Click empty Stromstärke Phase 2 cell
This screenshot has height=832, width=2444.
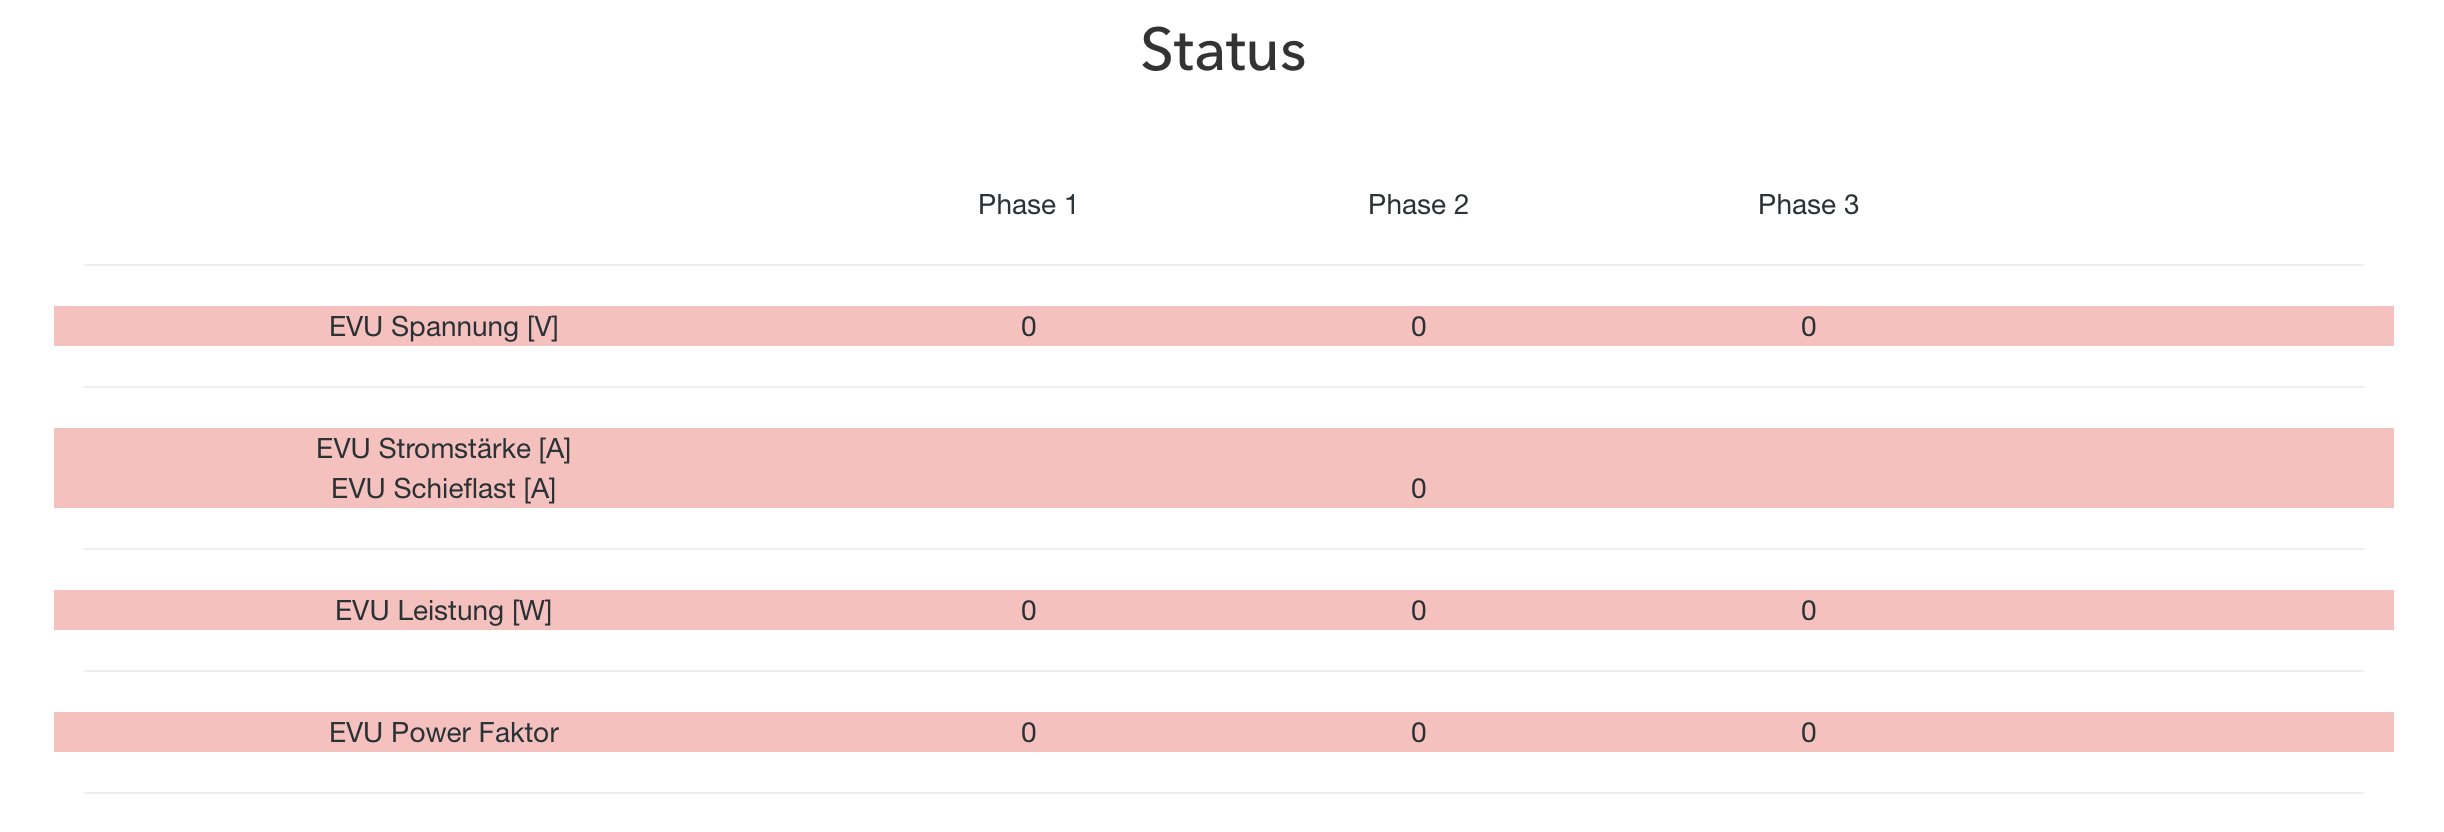tap(1418, 449)
